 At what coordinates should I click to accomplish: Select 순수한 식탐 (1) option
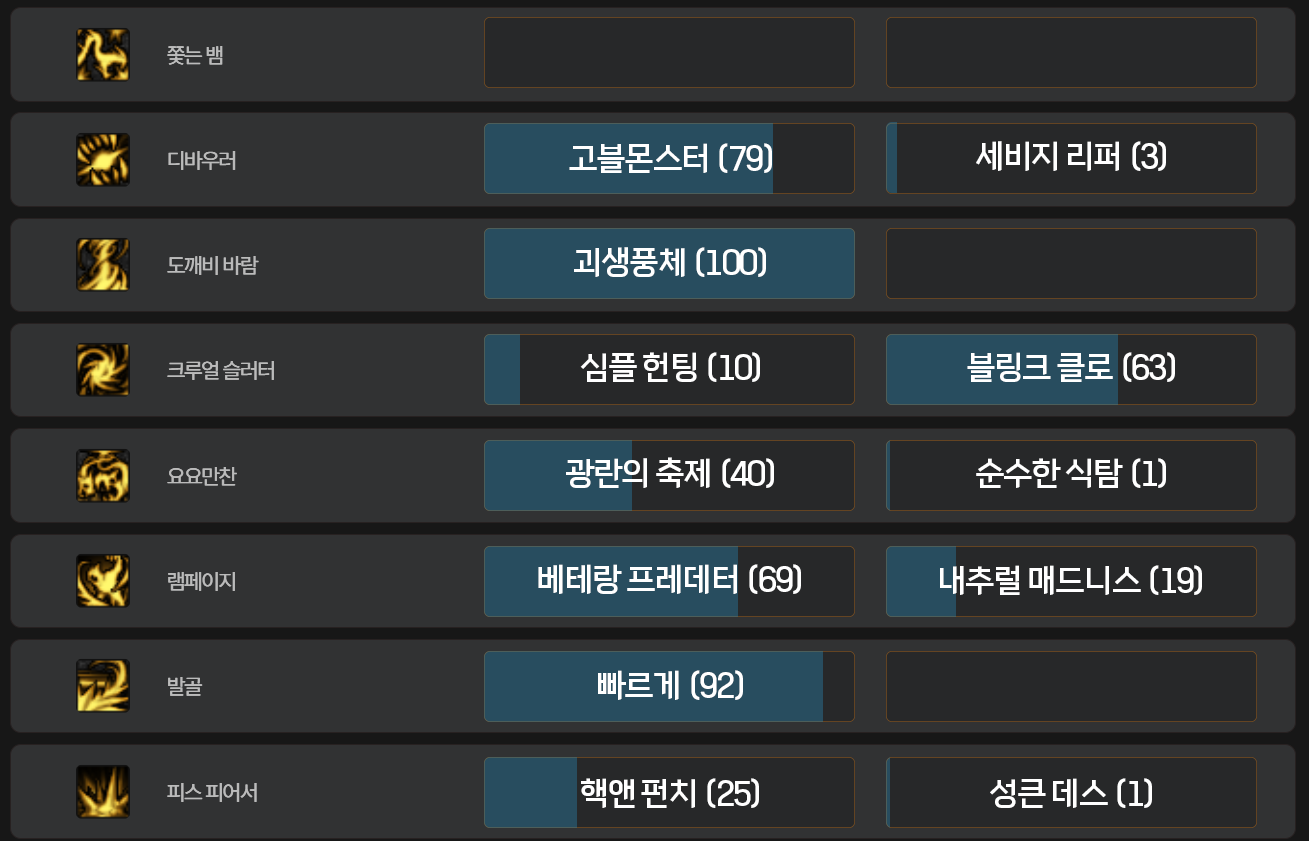pyautogui.click(x=1071, y=475)
